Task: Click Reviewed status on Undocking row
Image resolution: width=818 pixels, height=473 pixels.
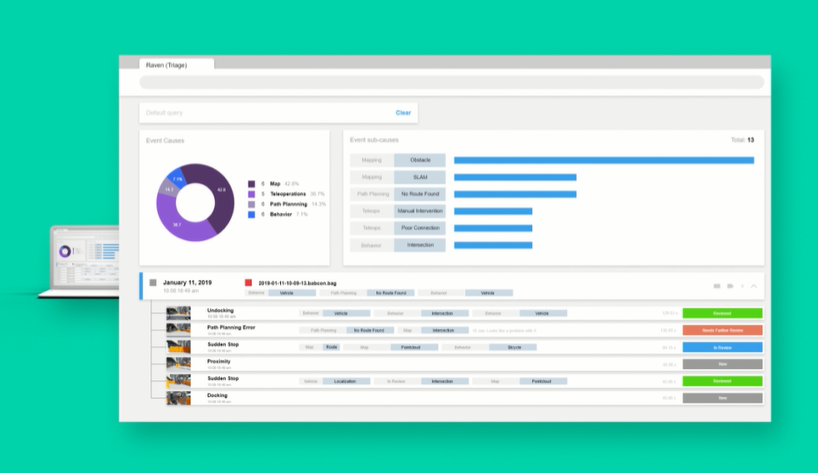Action: point(722,313)
